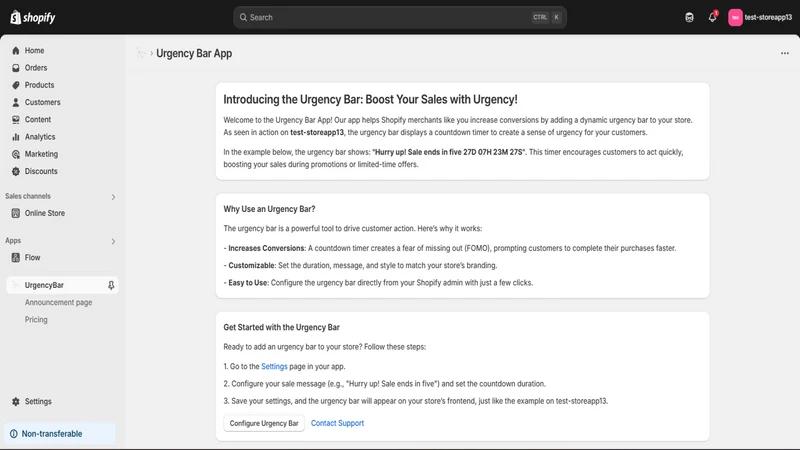Click the Contact Support link
800x450 pixels.
pyautogui.click(x=337, y=423)
